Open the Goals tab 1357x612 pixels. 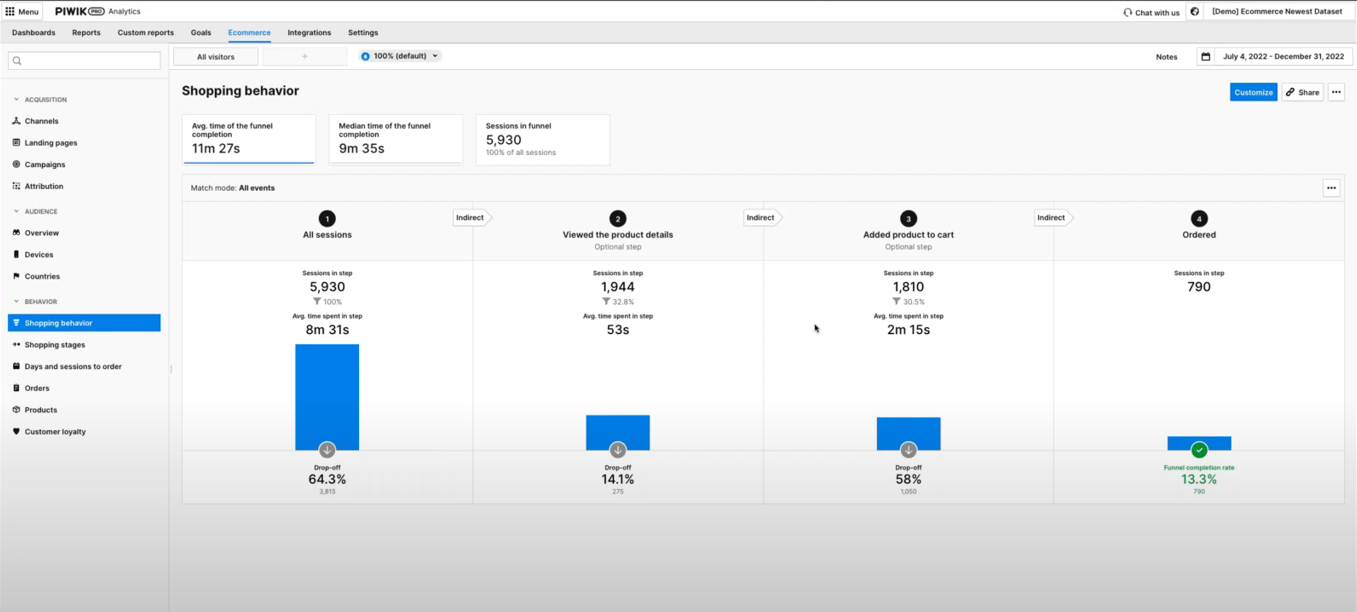pos(201,33)
